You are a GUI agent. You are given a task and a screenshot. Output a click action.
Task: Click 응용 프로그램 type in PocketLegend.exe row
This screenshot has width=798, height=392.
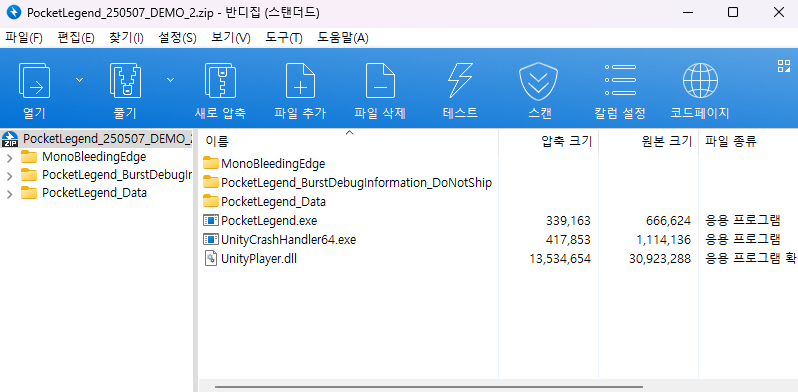point(743,221)
